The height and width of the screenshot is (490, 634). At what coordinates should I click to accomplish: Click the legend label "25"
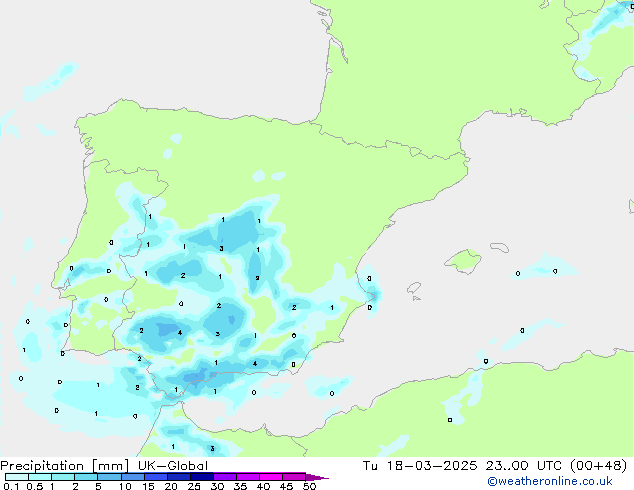[x=194, y=486]
